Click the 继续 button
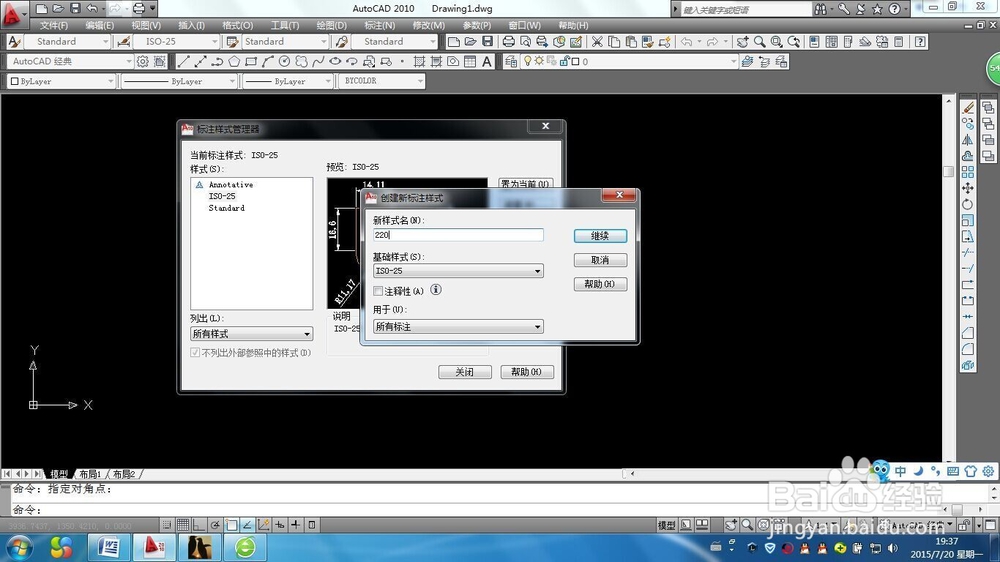The image size is (1000, 562). pyautogui.click(x=600, y=236)
